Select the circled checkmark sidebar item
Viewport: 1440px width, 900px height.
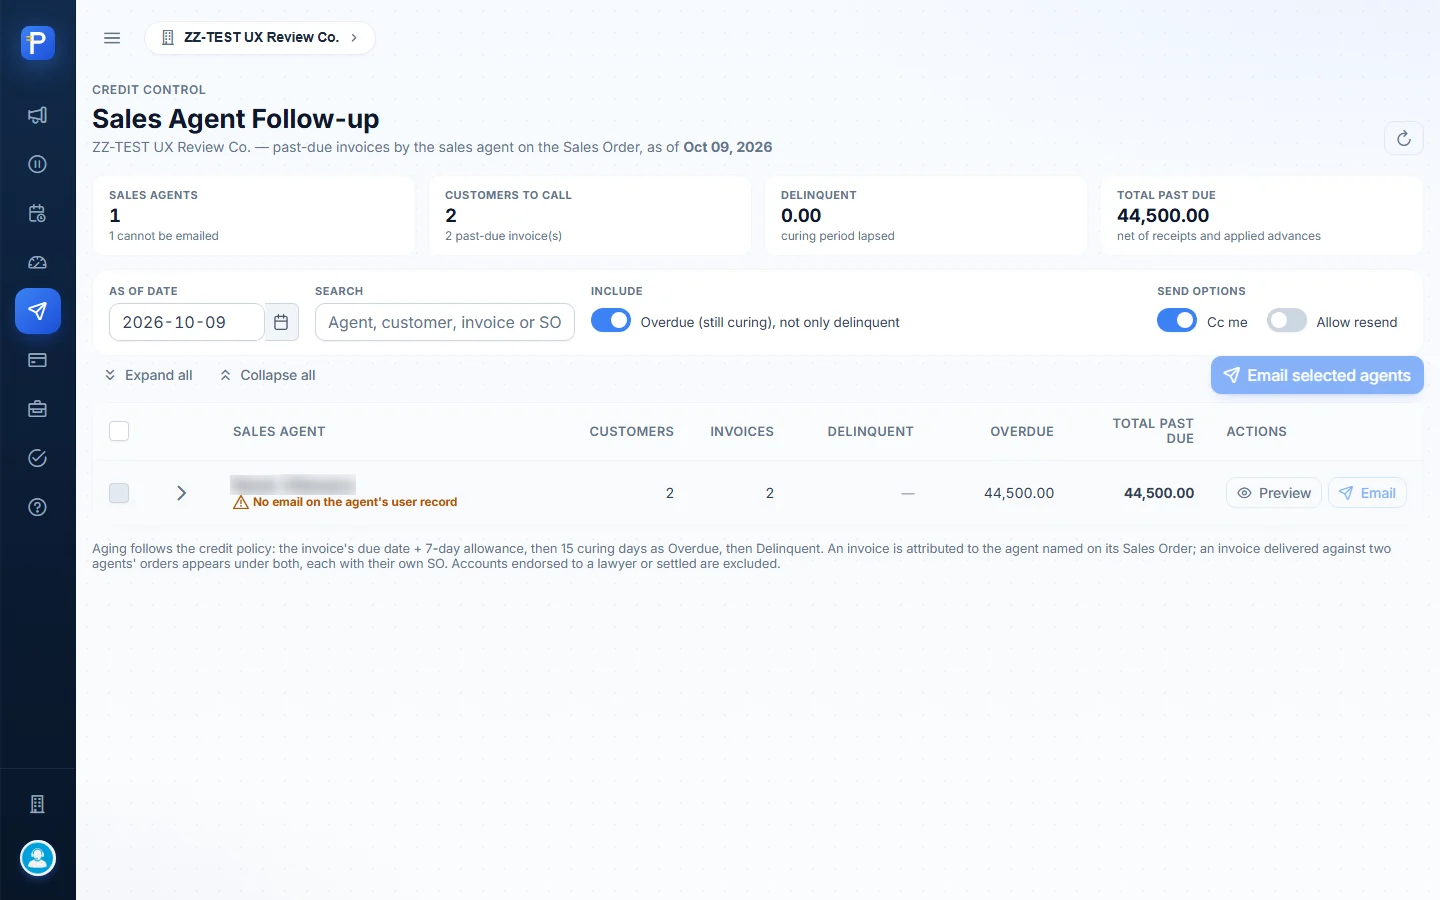pos(37,458)
